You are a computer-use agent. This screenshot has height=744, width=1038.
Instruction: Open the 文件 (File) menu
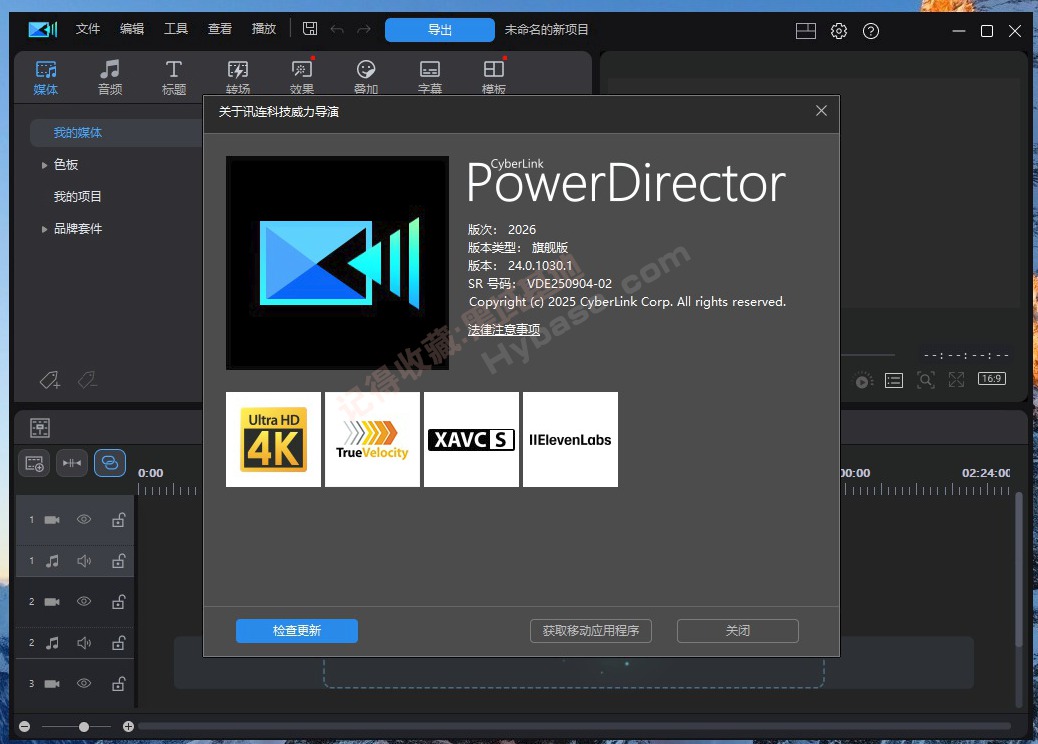pos(87,29)
